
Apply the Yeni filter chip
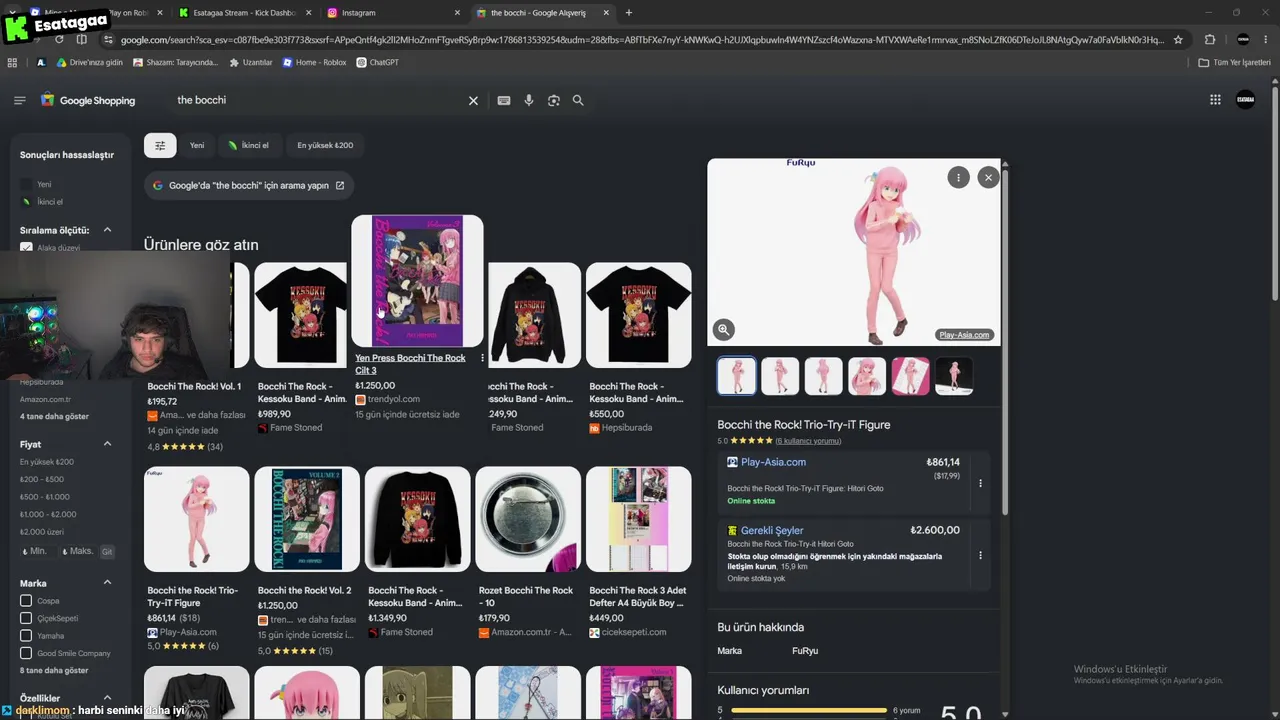point(197,145)
